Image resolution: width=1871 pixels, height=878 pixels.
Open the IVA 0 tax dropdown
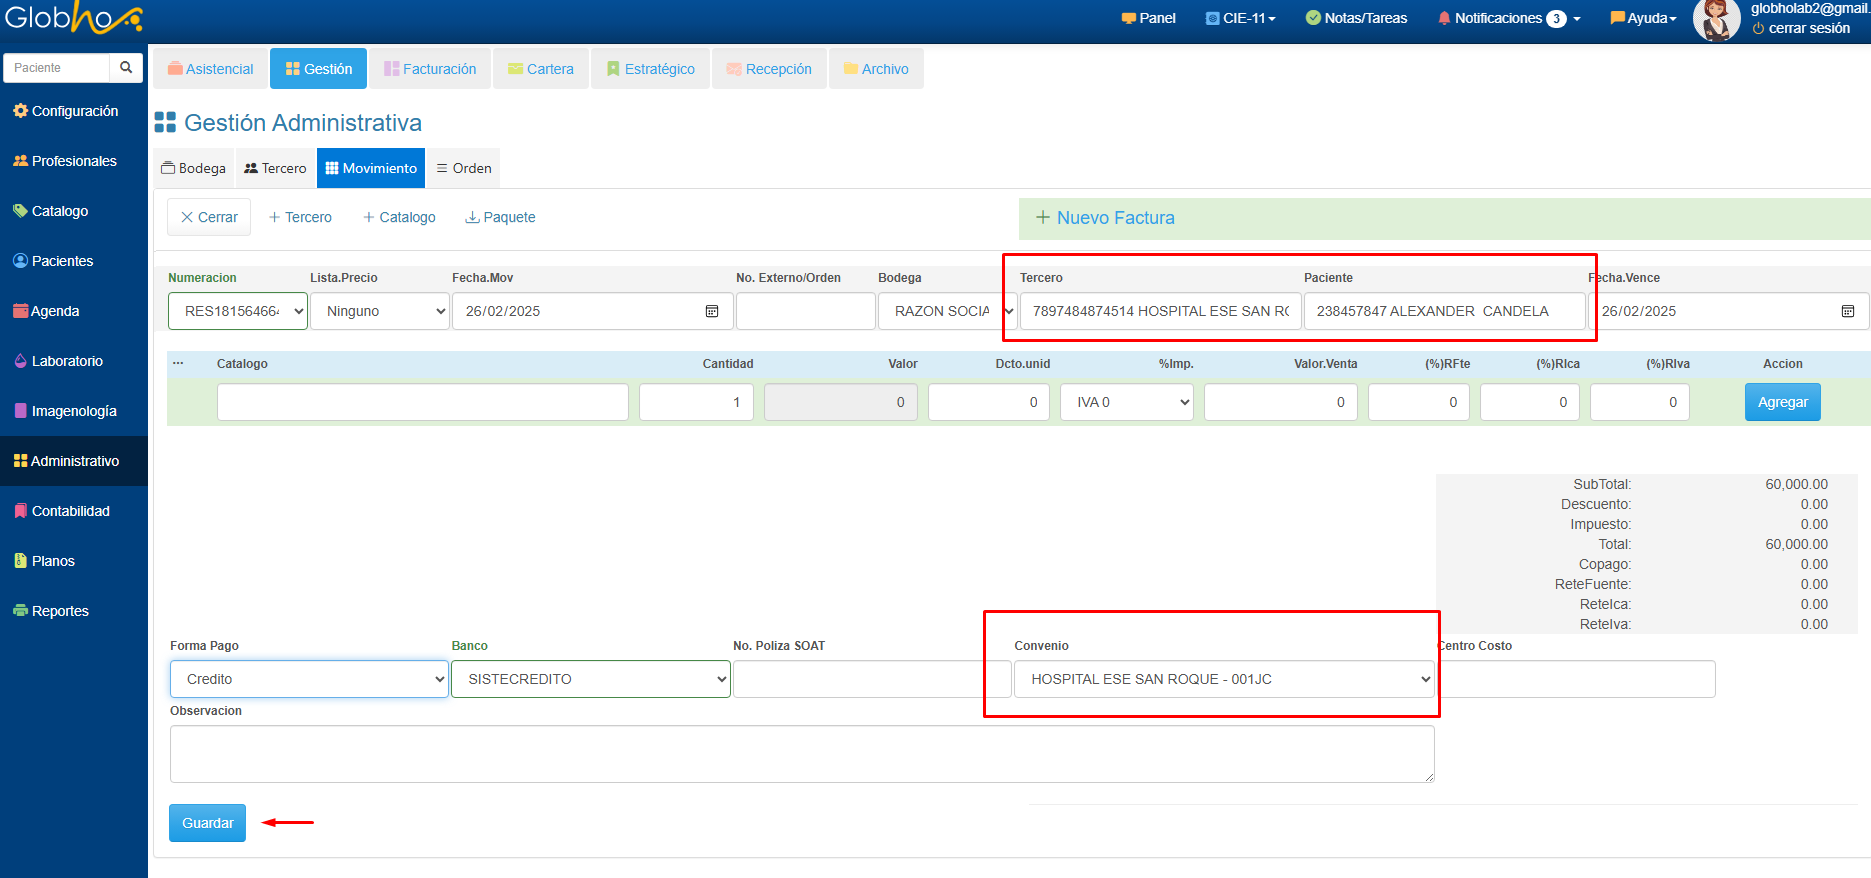point(1126,402)
